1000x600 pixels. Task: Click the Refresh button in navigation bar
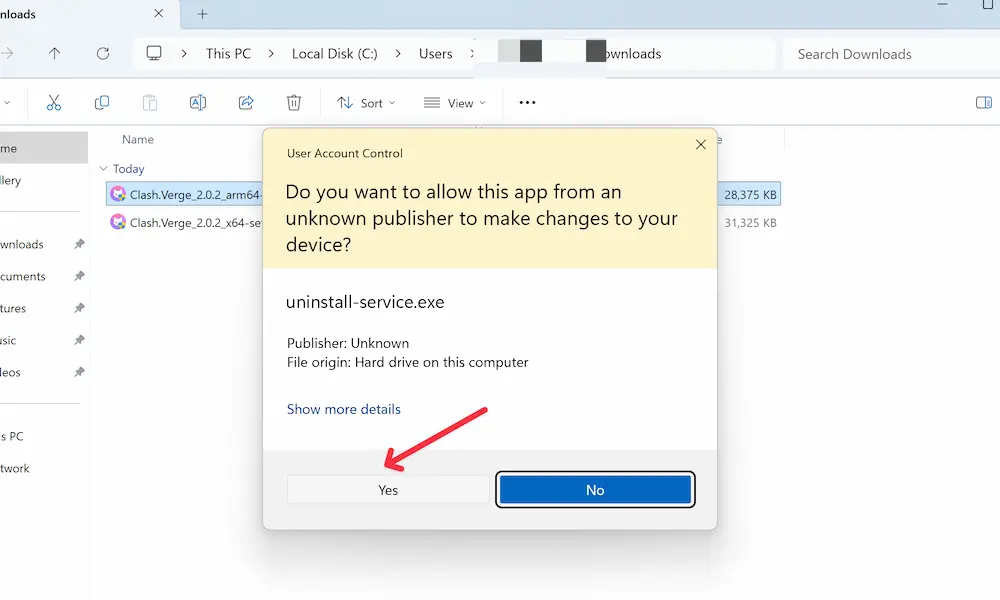click(102, 54)
